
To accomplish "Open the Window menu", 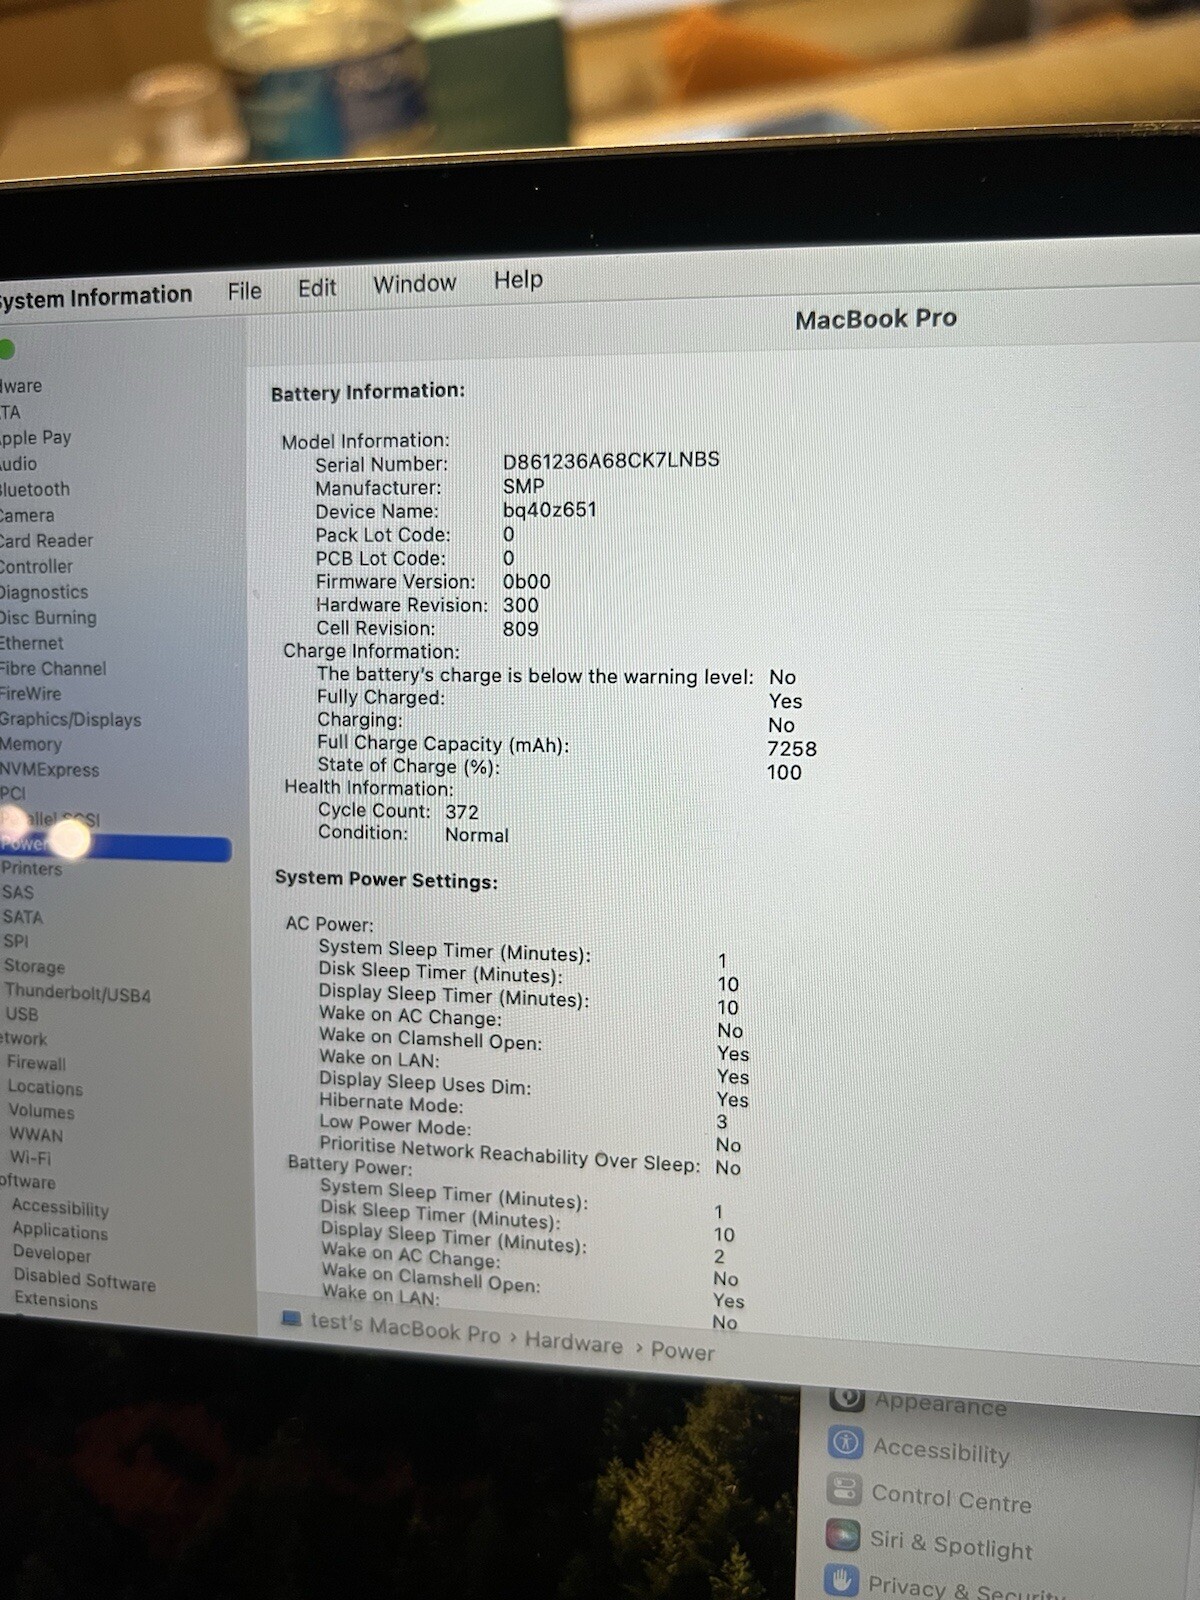I will [414, 284].
